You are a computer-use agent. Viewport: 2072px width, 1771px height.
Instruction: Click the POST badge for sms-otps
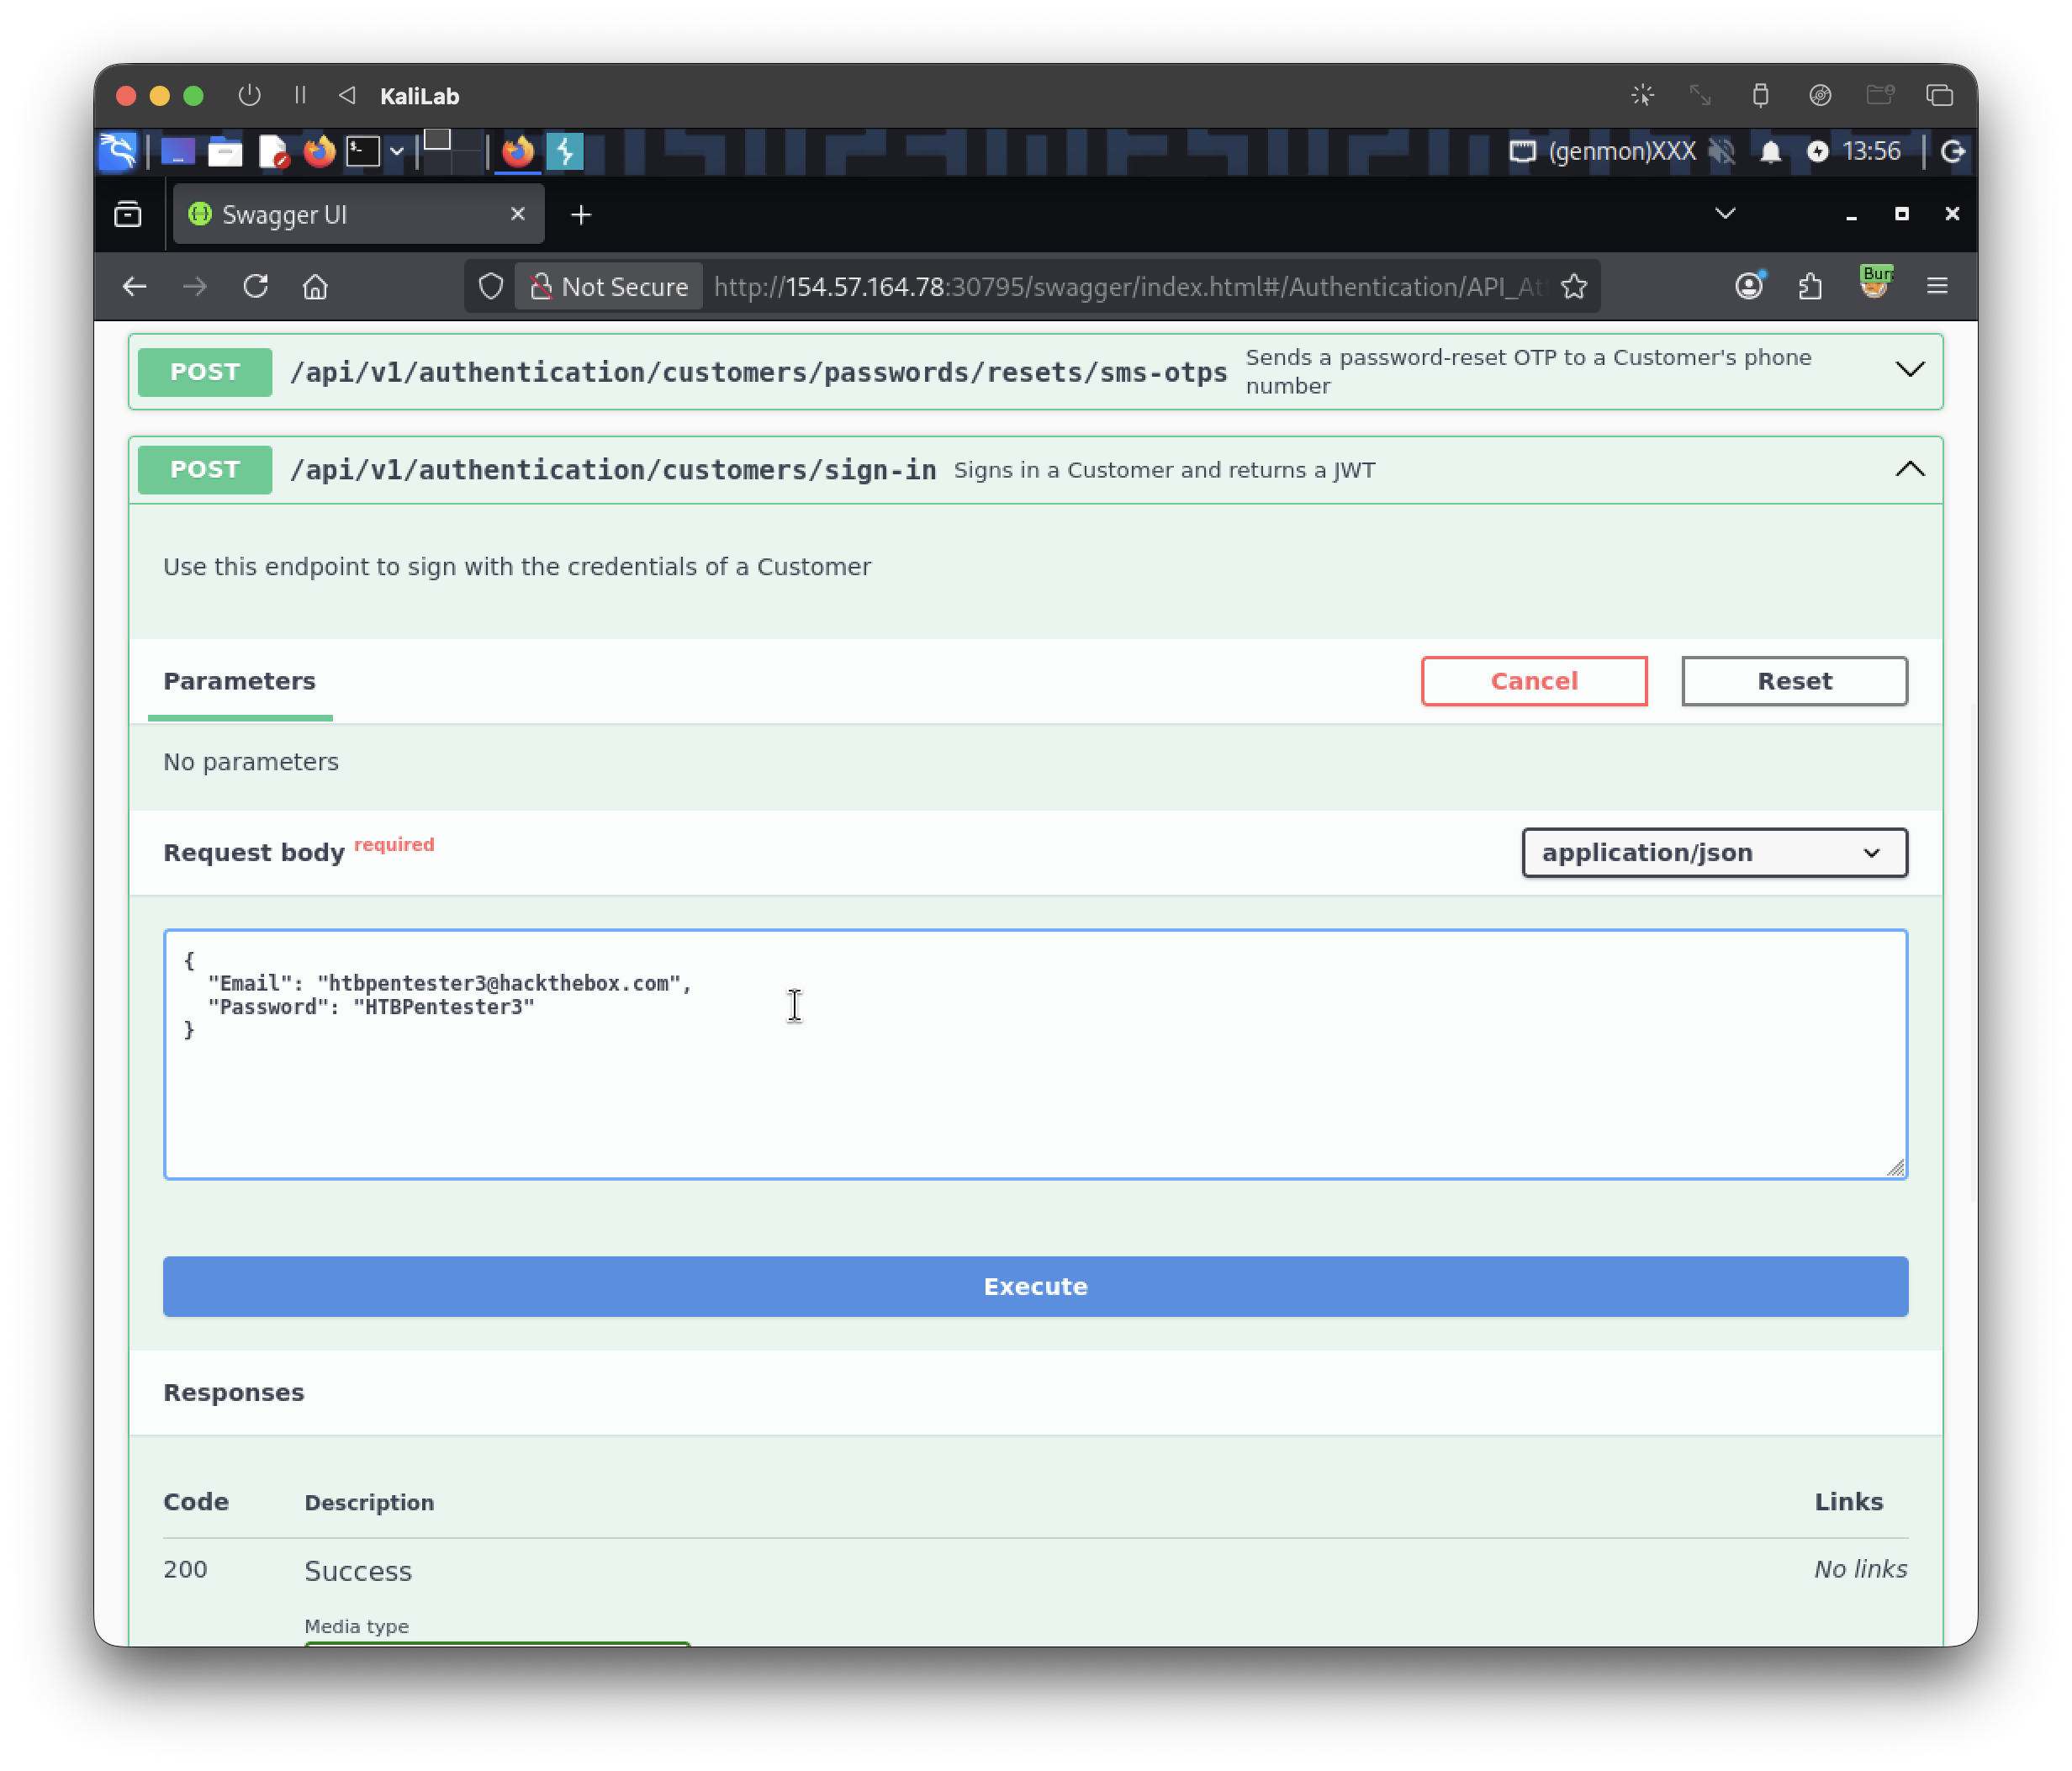(205, 372)
